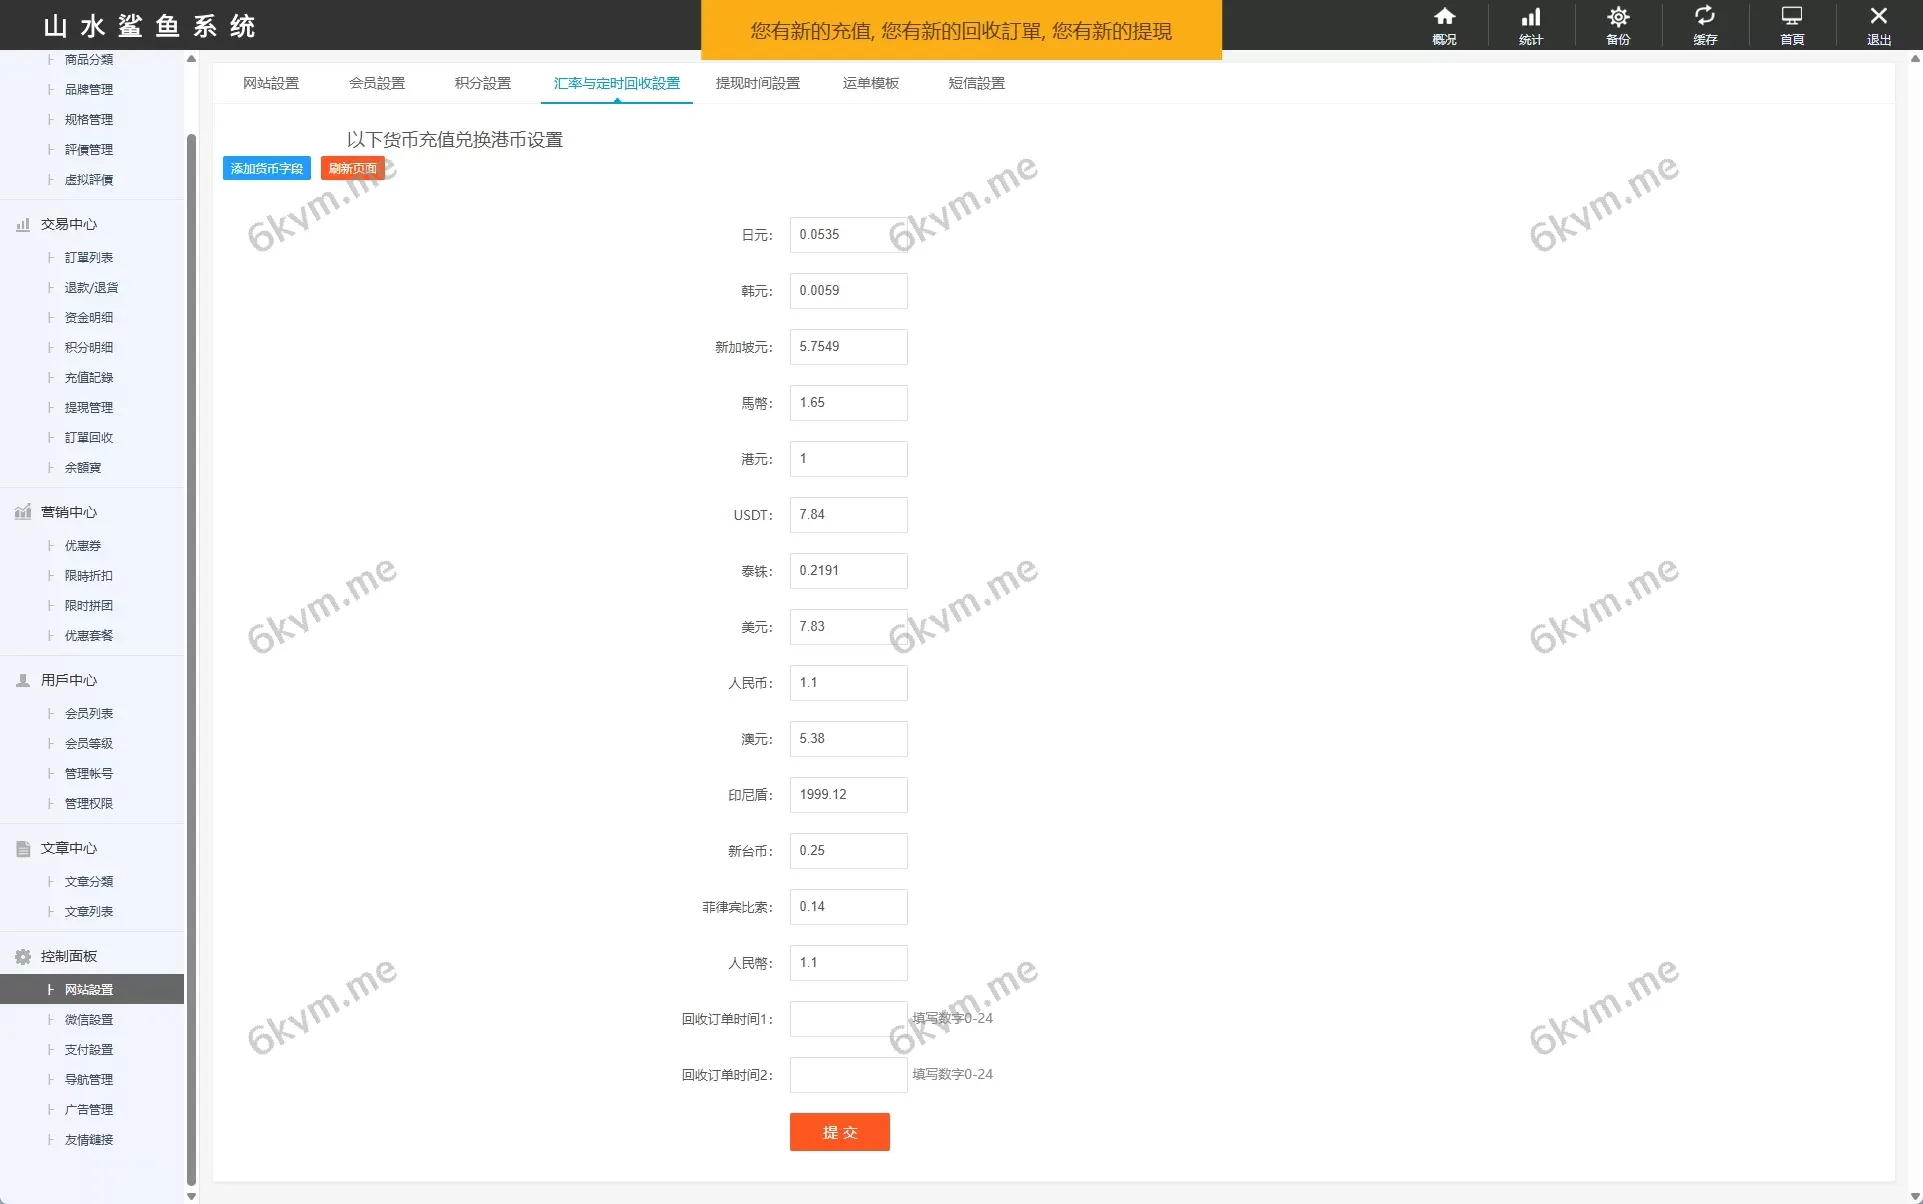This screenshot has height=1204, width=1923.
Task: Click the 备份 backup gear icon
Action: point(1618,17)
